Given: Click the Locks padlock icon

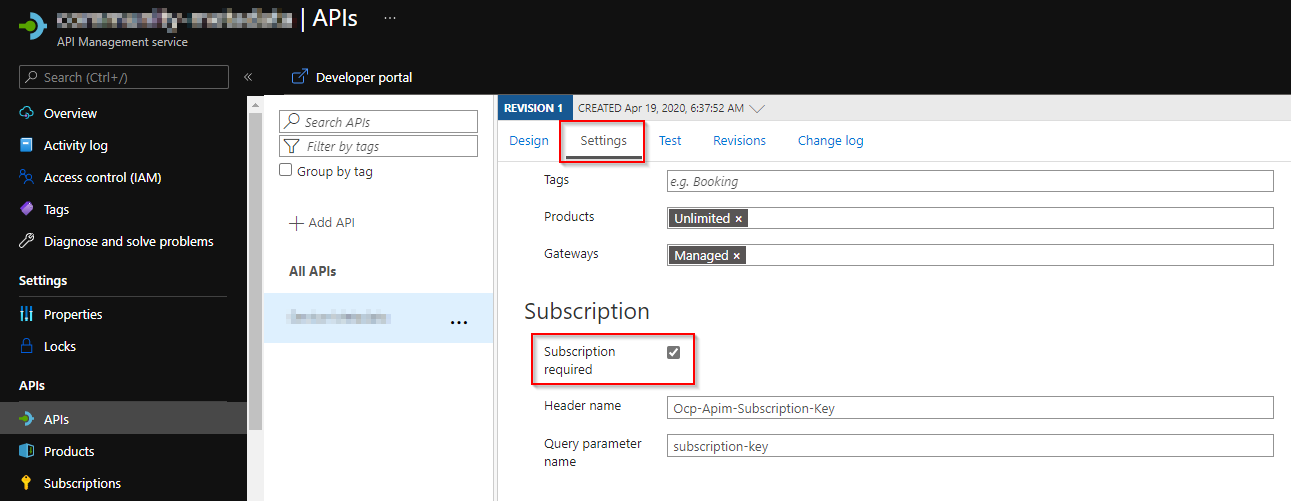Looking at the screenshot, I should tap(27, 346).
